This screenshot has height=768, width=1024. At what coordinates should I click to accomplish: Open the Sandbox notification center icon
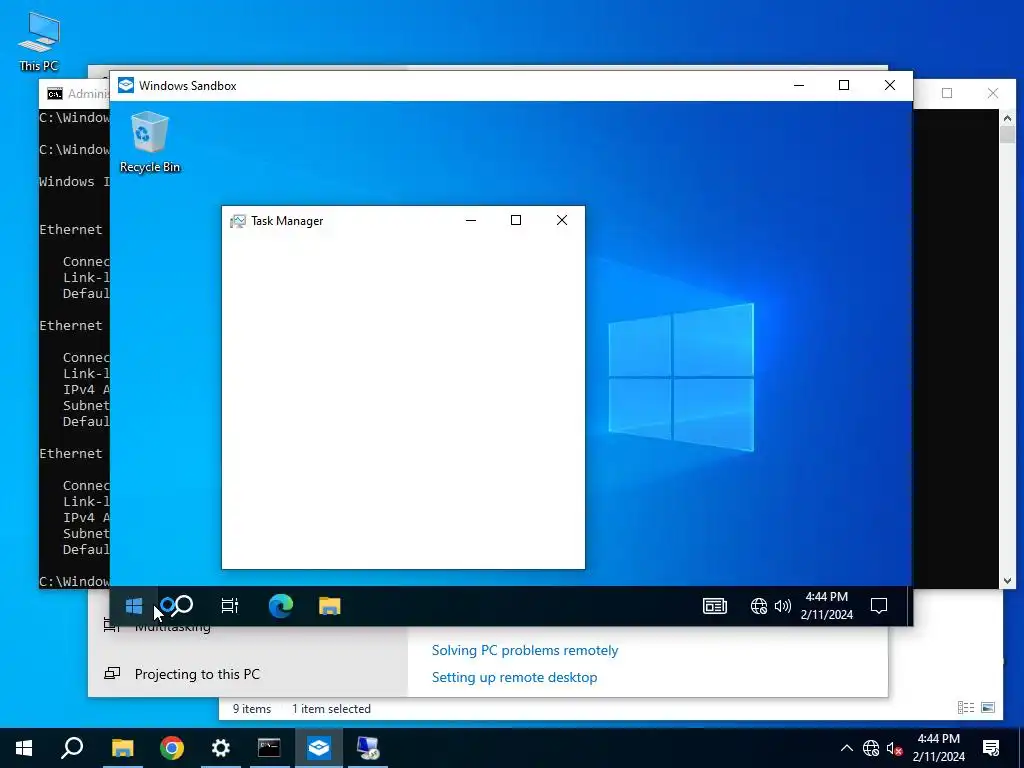[x=879, y=606]
